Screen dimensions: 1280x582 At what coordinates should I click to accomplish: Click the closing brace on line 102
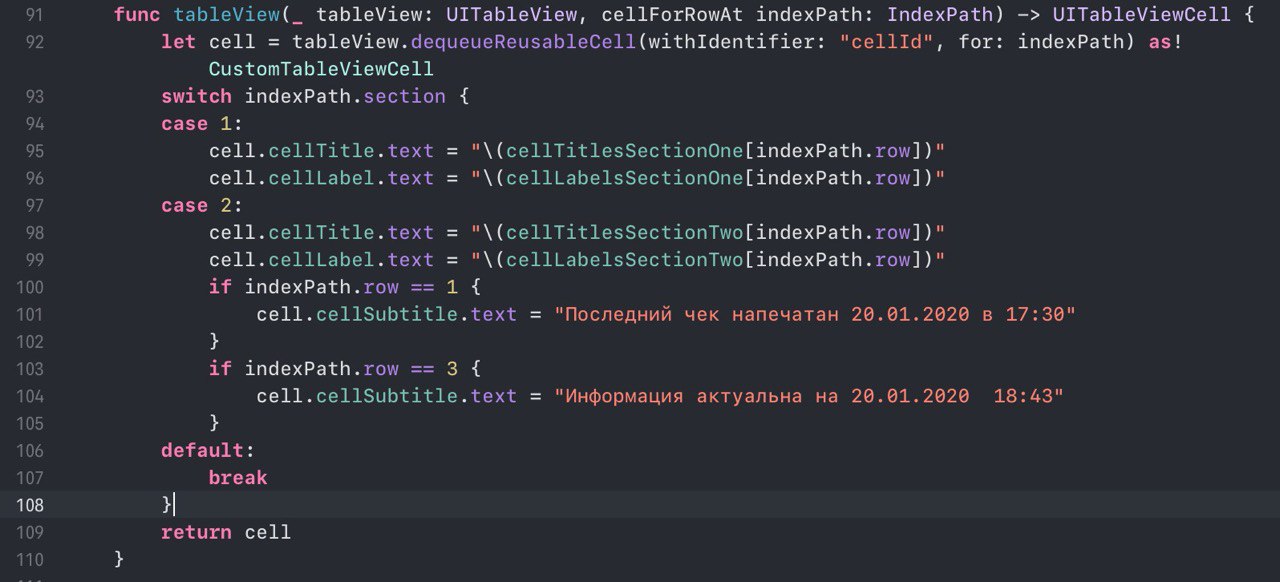click(214, 342)
